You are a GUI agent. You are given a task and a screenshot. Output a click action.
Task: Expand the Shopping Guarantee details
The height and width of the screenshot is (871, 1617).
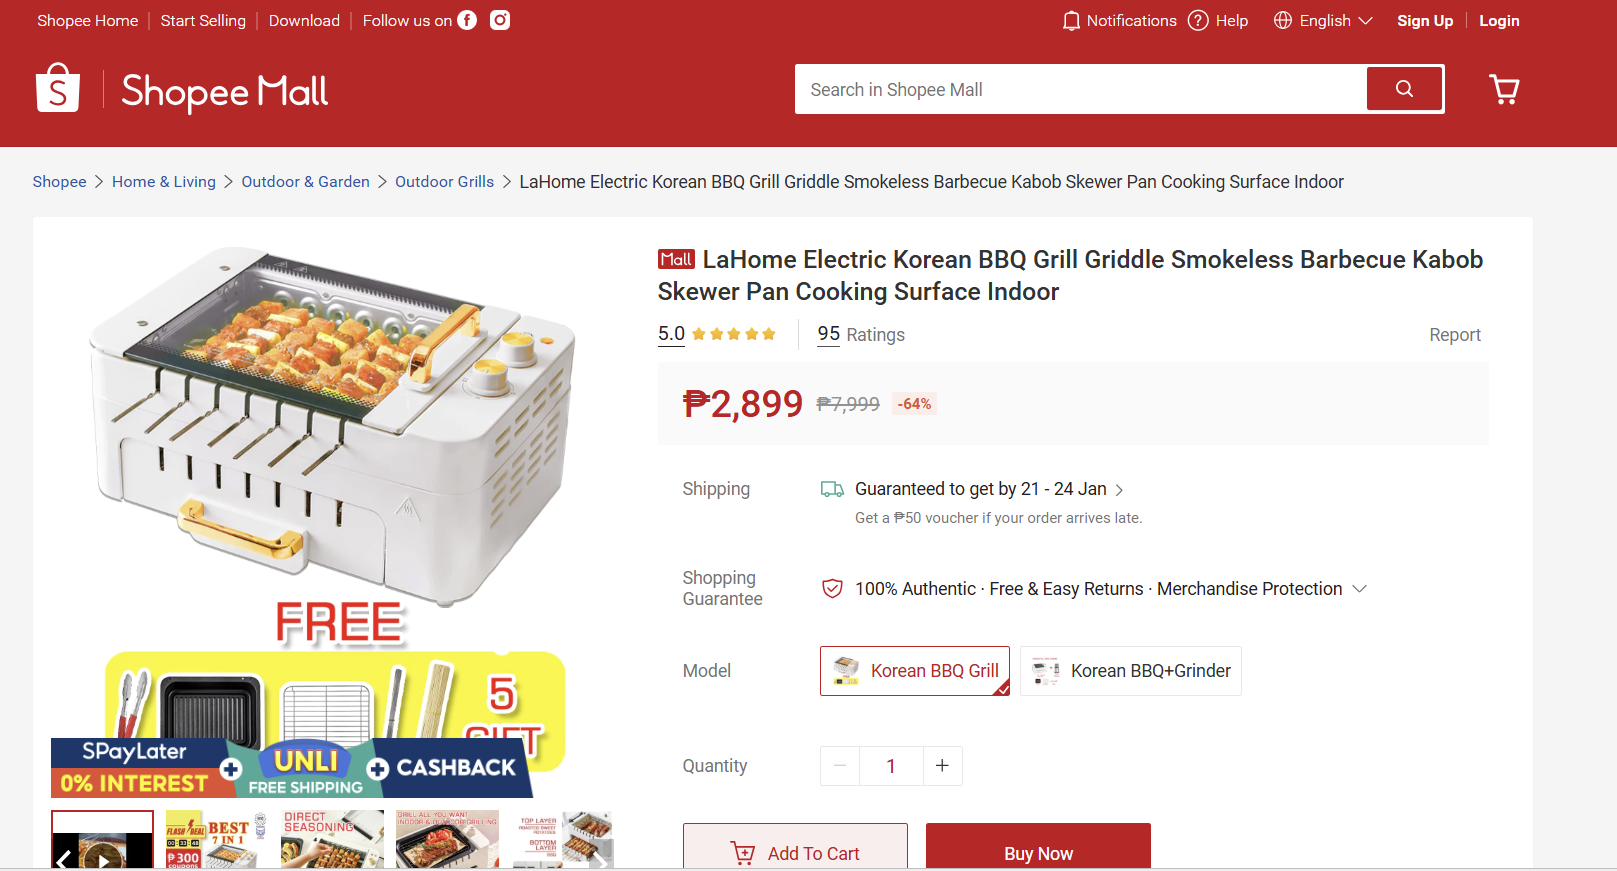pyautogui.click(x=1360, y=589)
